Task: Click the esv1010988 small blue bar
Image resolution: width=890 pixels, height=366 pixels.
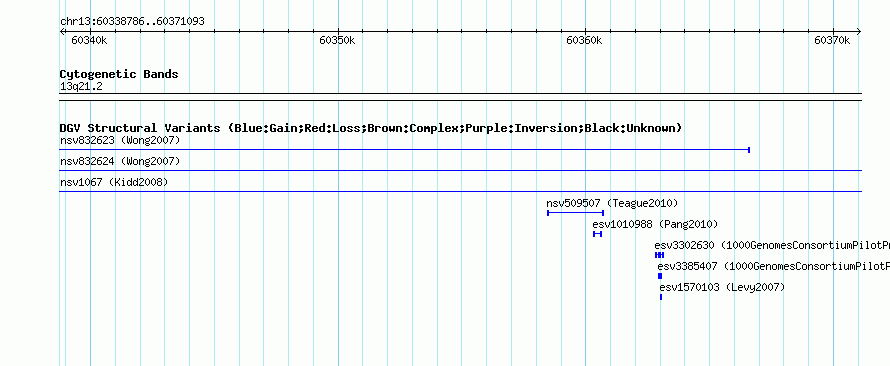Action: (597, 234)
